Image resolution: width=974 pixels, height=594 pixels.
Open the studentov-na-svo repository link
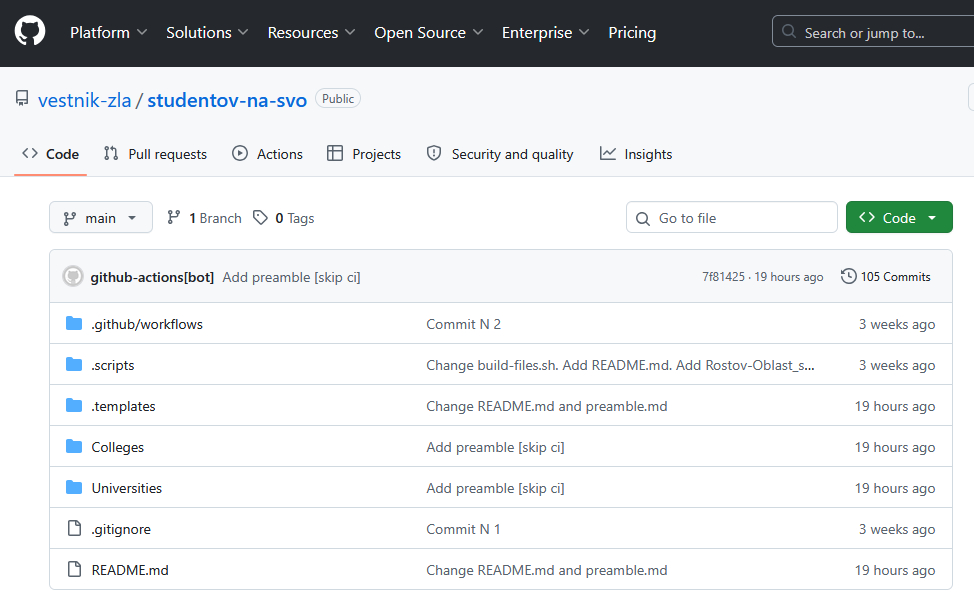pyautogui.click(x=227, y=100)
